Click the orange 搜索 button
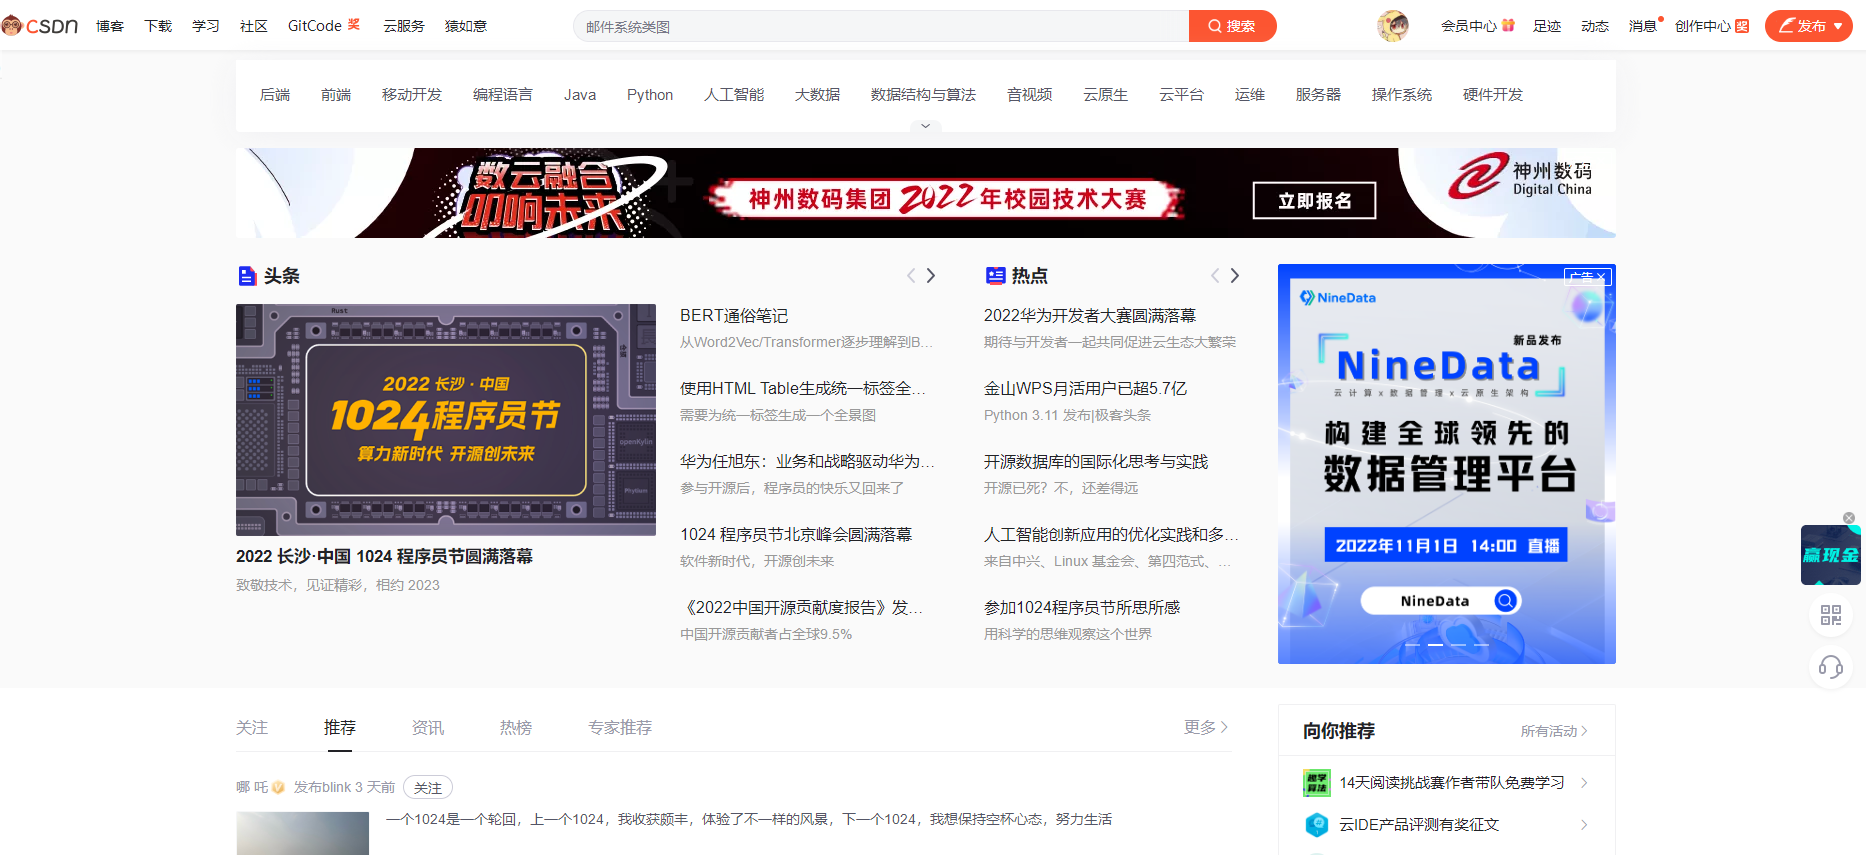This screenshot has width=1866, height=855. [x=1232, y=26]
